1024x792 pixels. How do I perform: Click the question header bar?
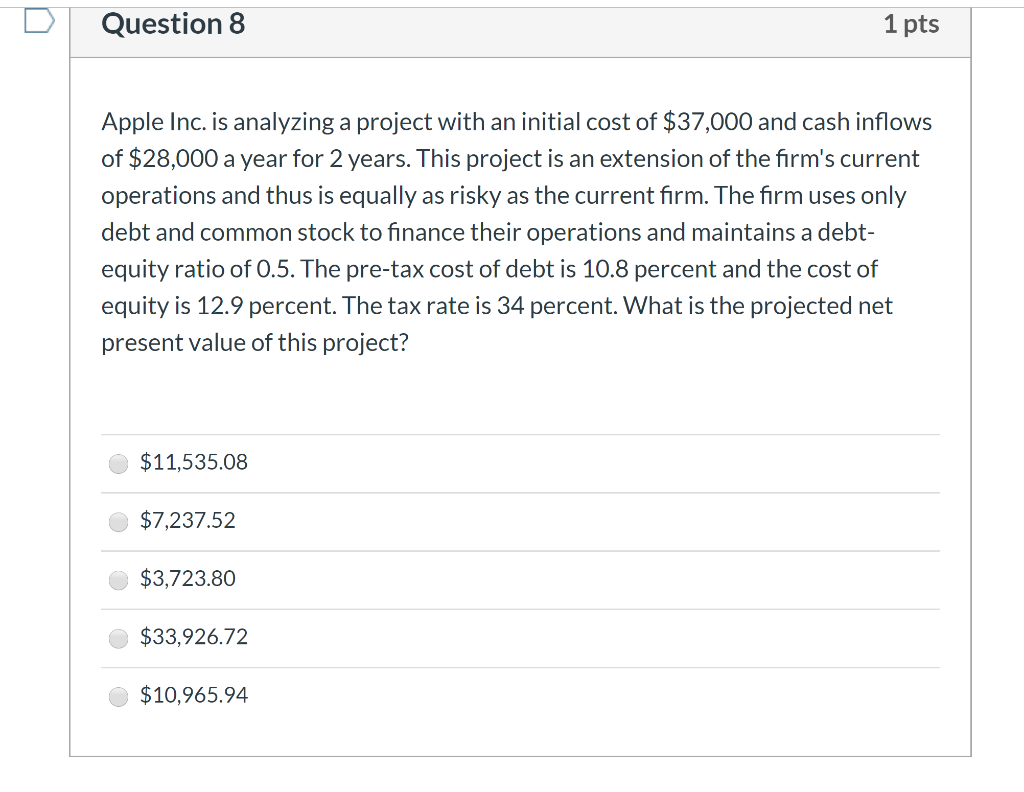520,30
